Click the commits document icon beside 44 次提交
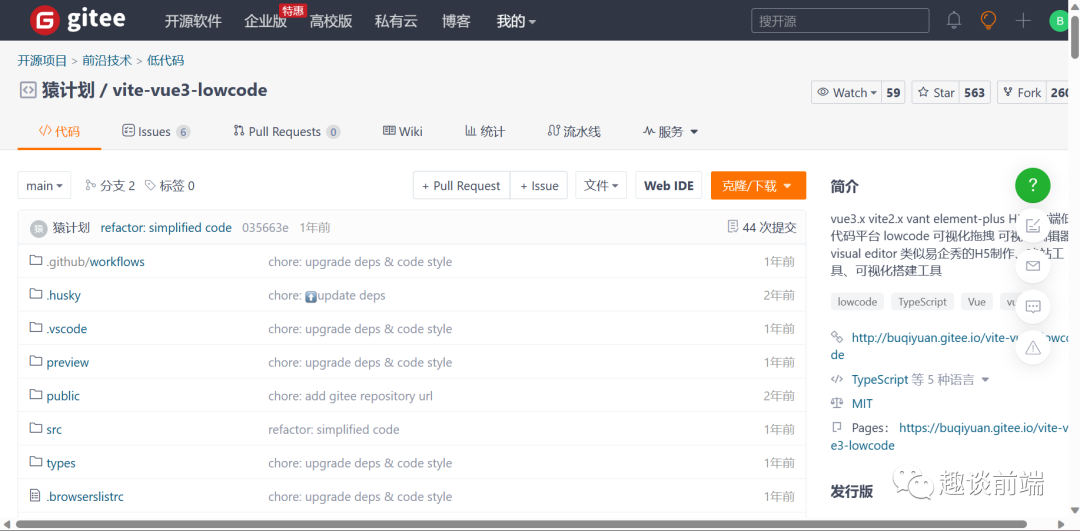 733,227
